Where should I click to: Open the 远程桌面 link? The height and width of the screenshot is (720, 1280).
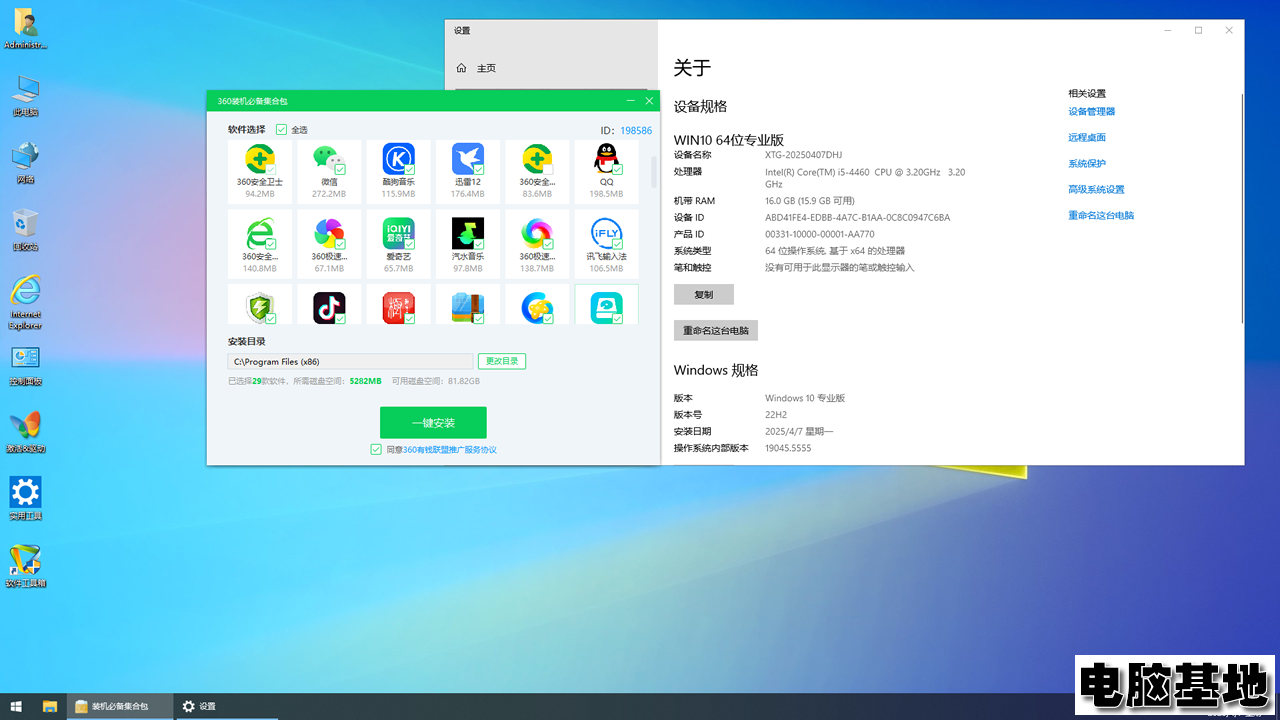click(1087, 138)
